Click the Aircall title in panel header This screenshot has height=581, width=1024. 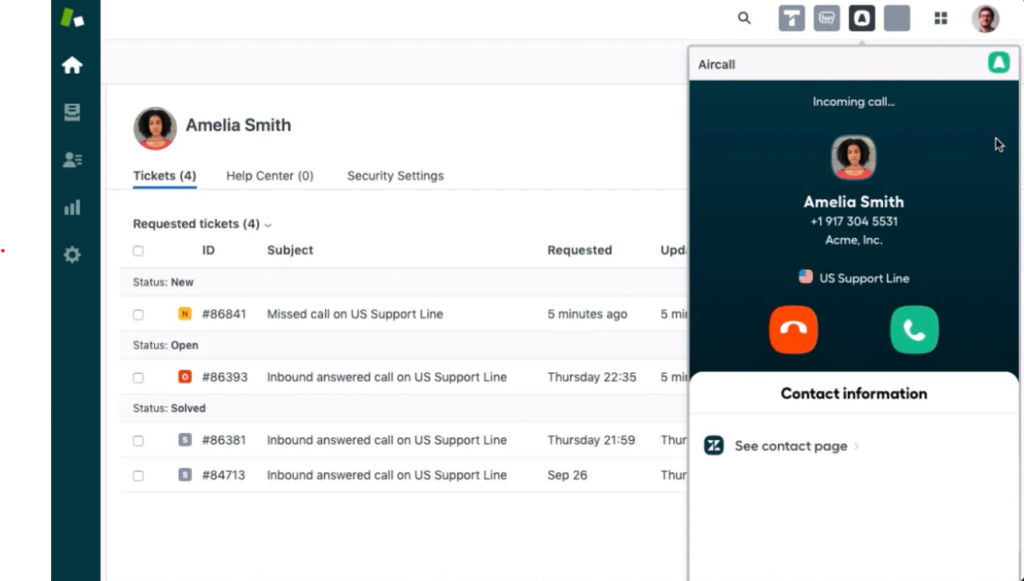(716, 65)
